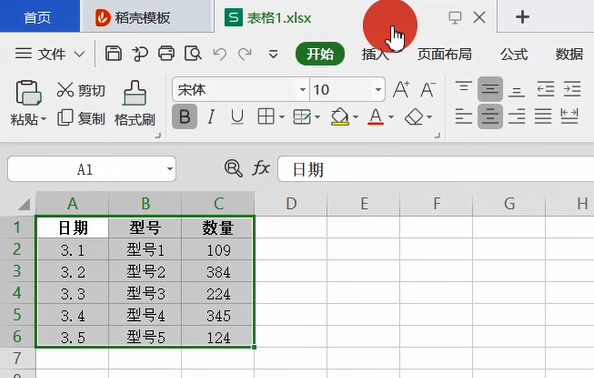
Task: Click the justify alignment icon
Action: click(x=543, y=117)
